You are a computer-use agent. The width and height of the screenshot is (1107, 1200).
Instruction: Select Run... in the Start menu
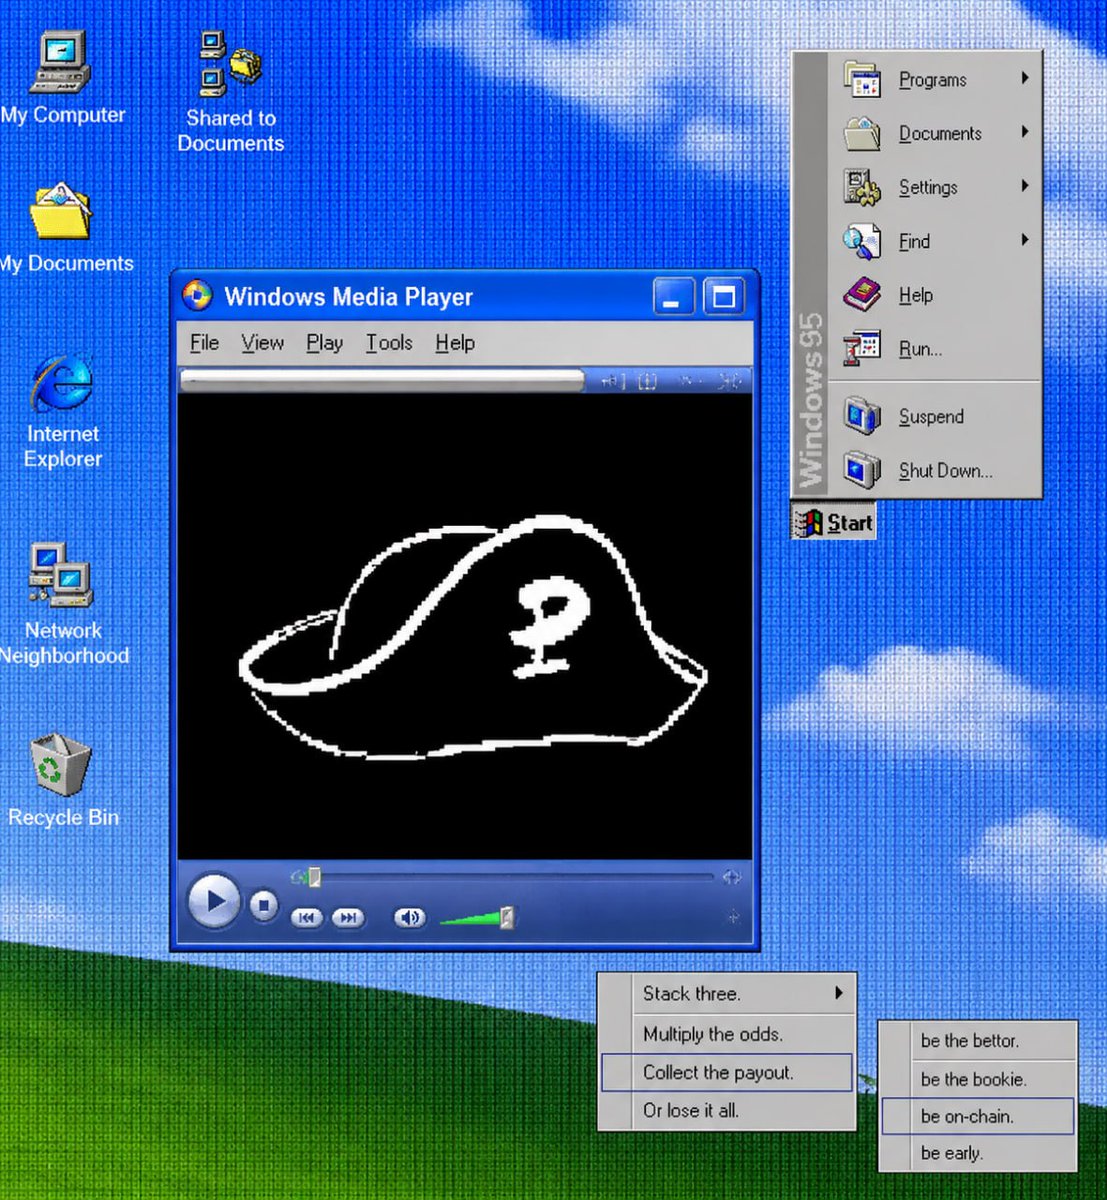pyautogui.click(x=935, y=349)
